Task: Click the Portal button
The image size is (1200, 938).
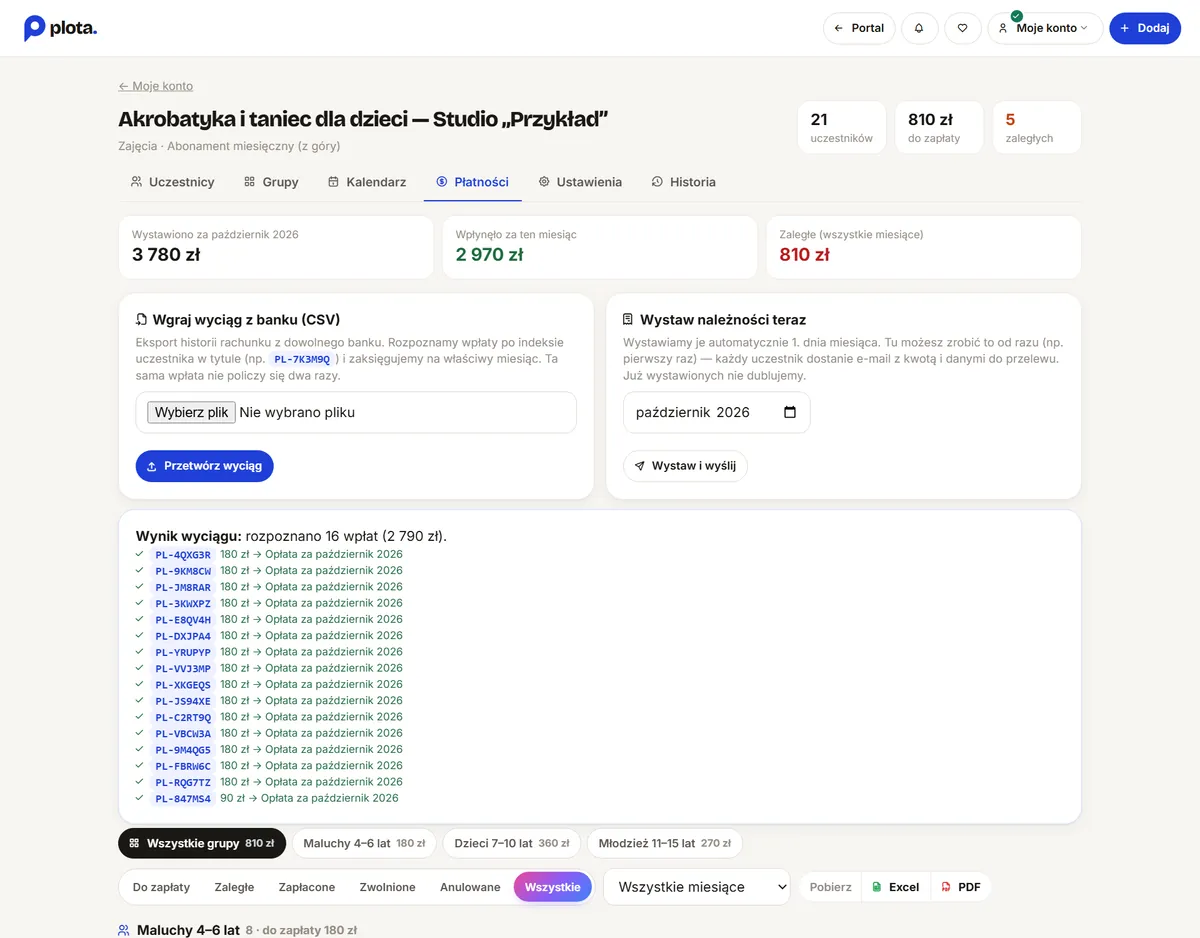Action: [859, 28]
